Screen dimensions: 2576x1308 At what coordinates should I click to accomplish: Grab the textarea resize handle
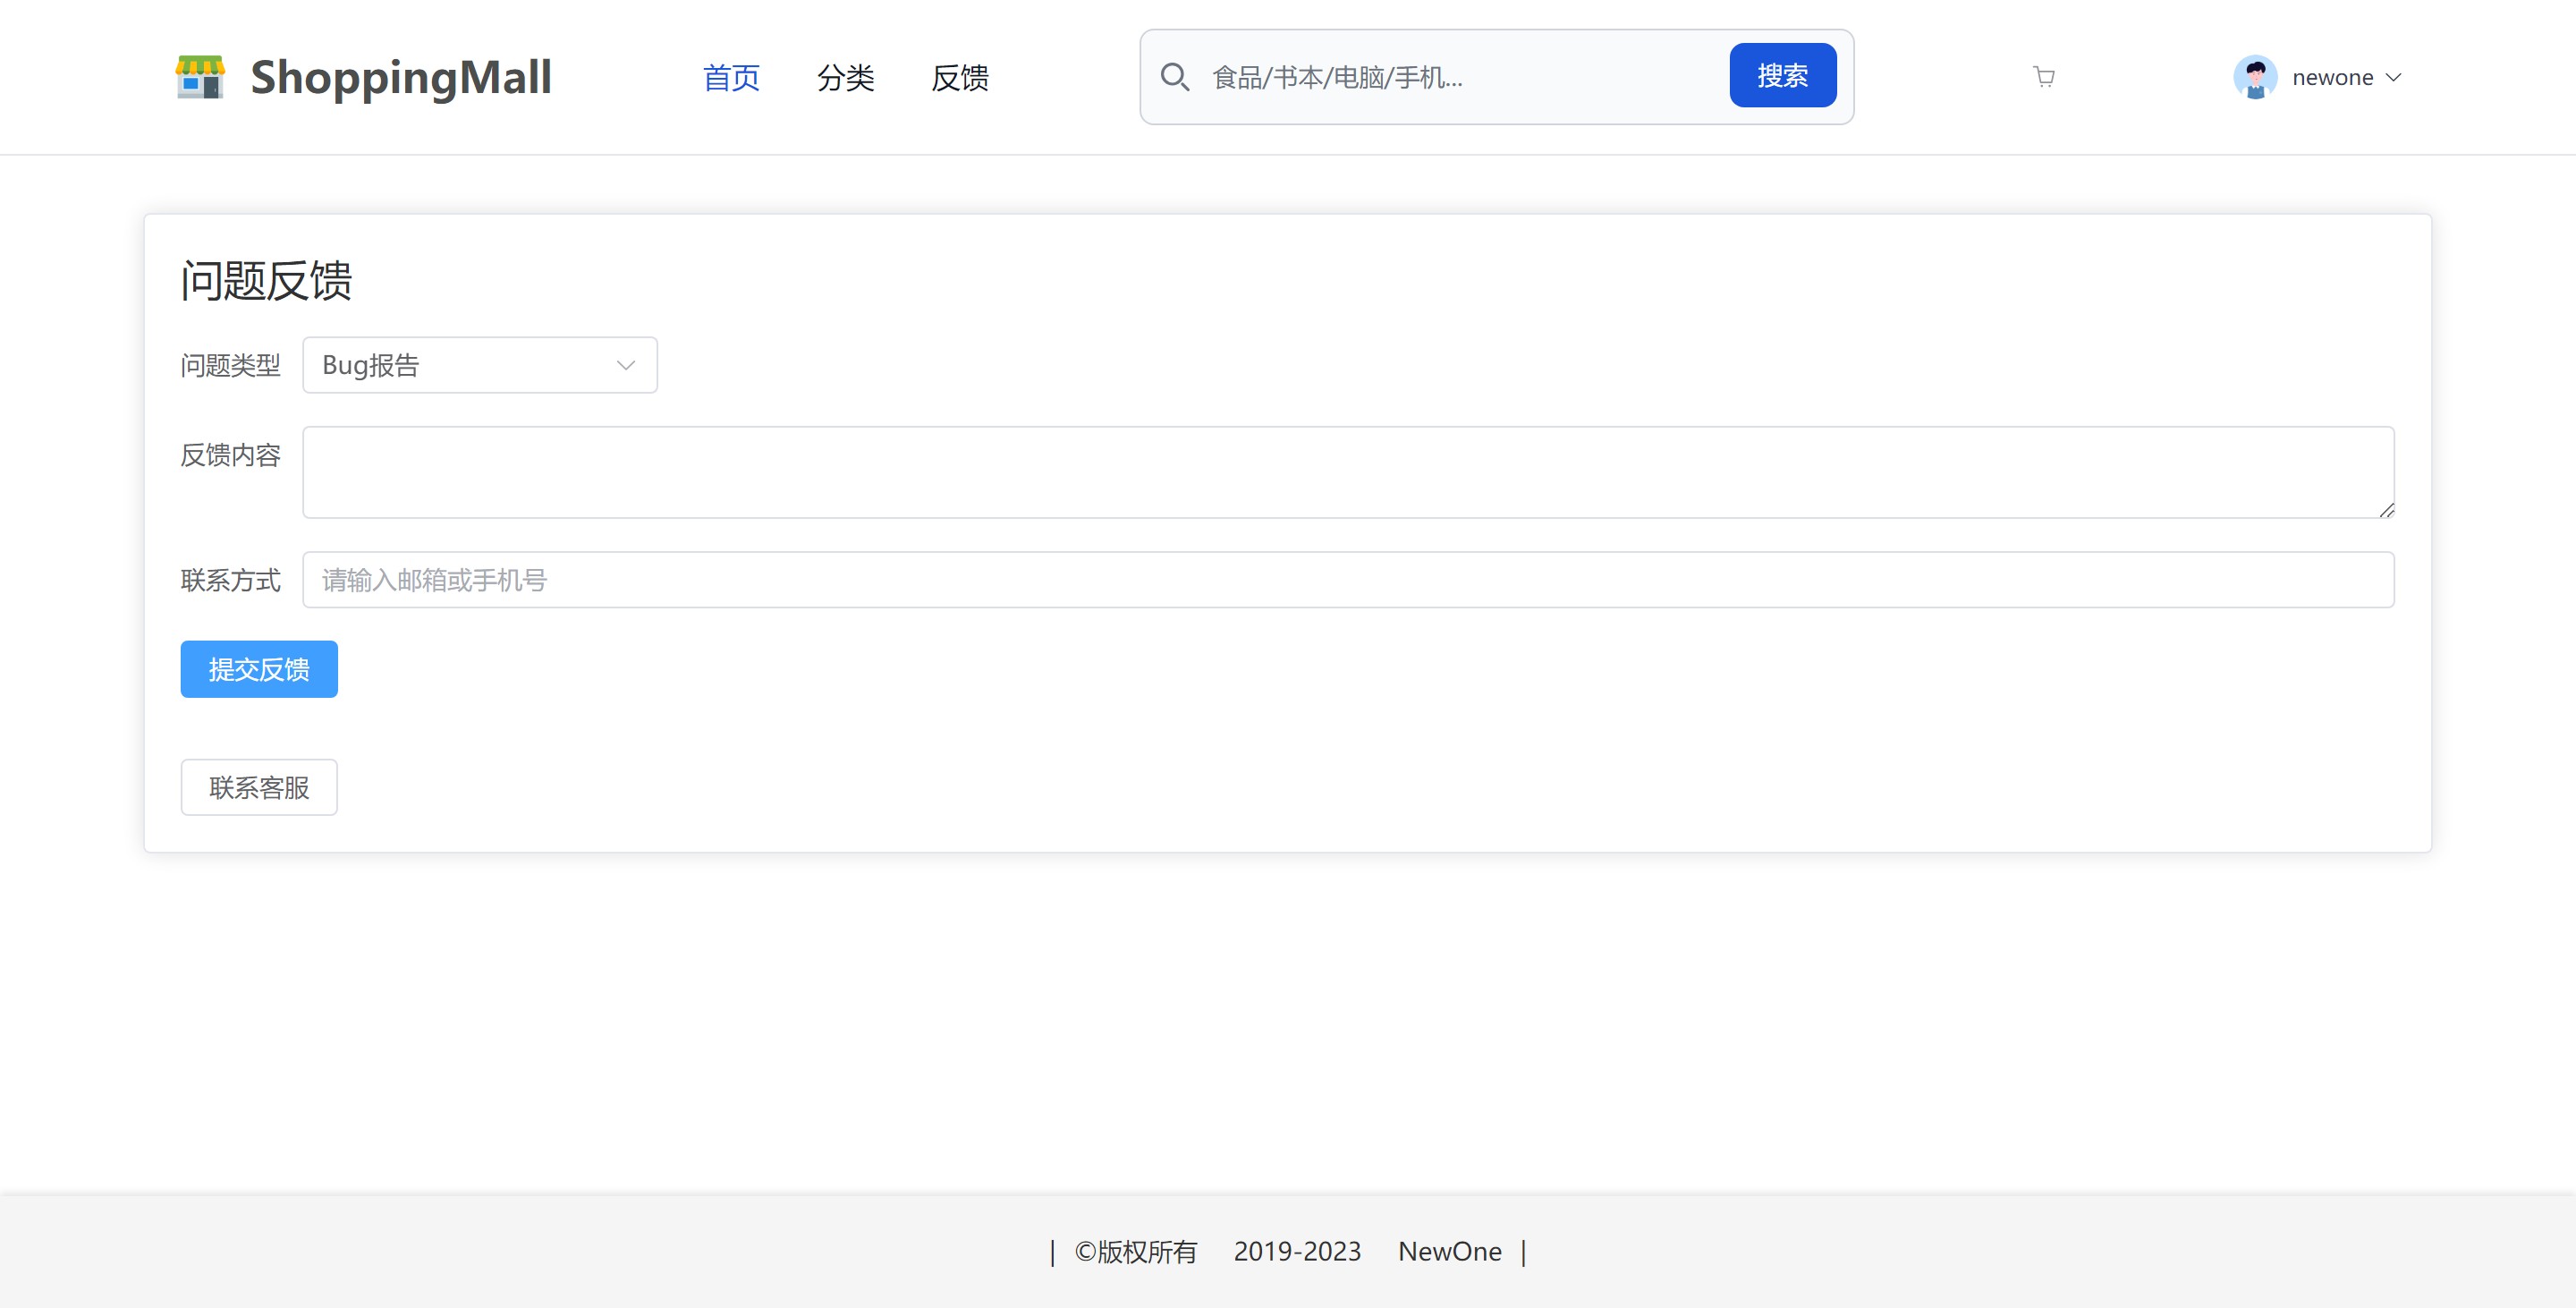click(x=2386, y=510)
